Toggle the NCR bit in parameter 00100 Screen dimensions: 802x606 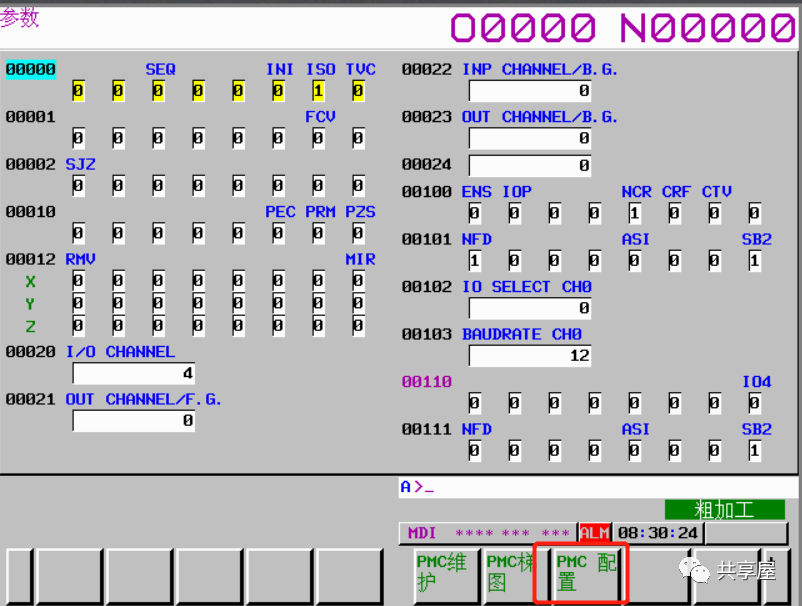pos(634,213)
